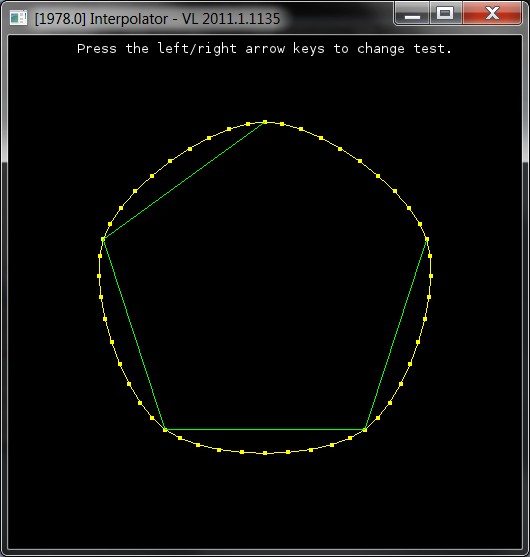Image resolution: width=530 pixels, height=557 pixels.
Task: Maximize the Interpolator window
Action: pos(445,13)
